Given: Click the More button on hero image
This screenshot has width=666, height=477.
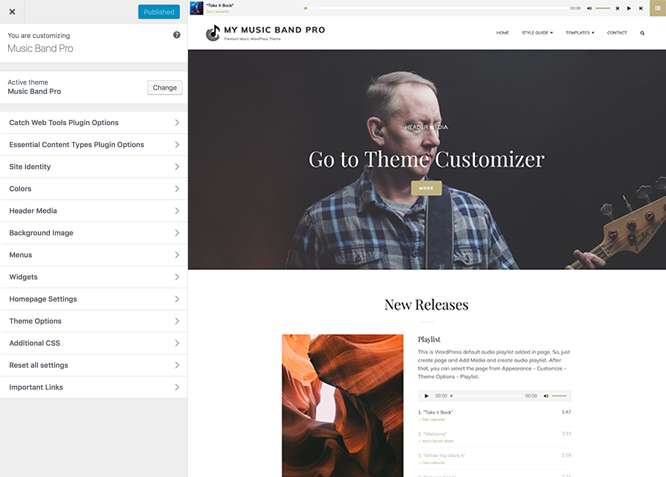Looking at the screenshot, I should pos(426,188).
